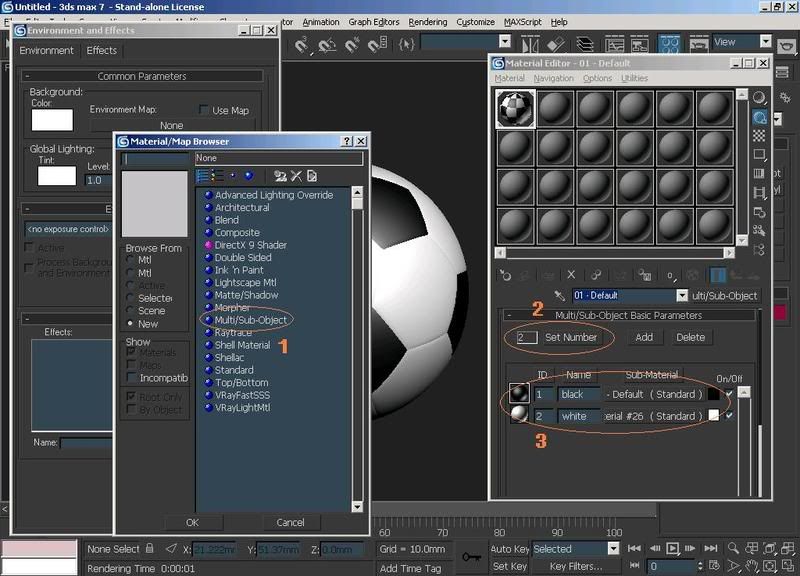The height and width of the screenshot is (576, 800).
Task: Toggle checkered Background icon in Material Editor
Action: (x=760, y=136)
